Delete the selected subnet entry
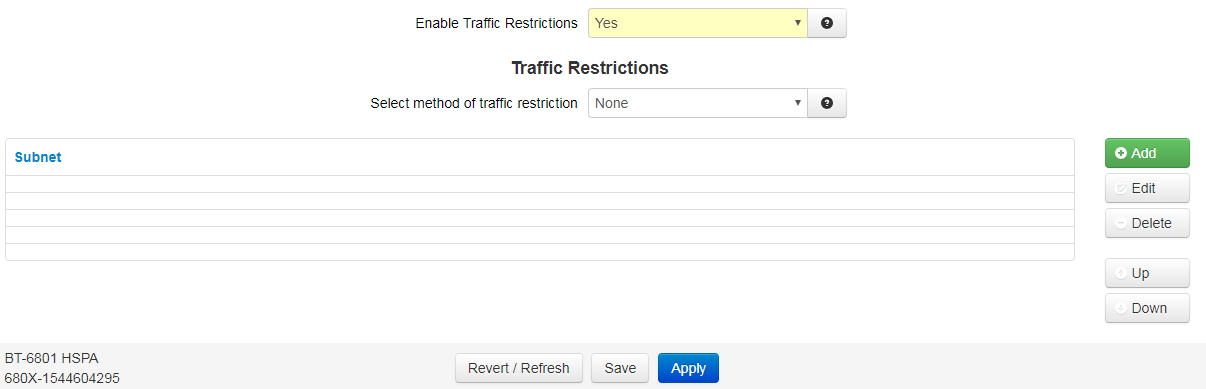This screenshot has height=389, width=1206. (x=1147, y=223)
